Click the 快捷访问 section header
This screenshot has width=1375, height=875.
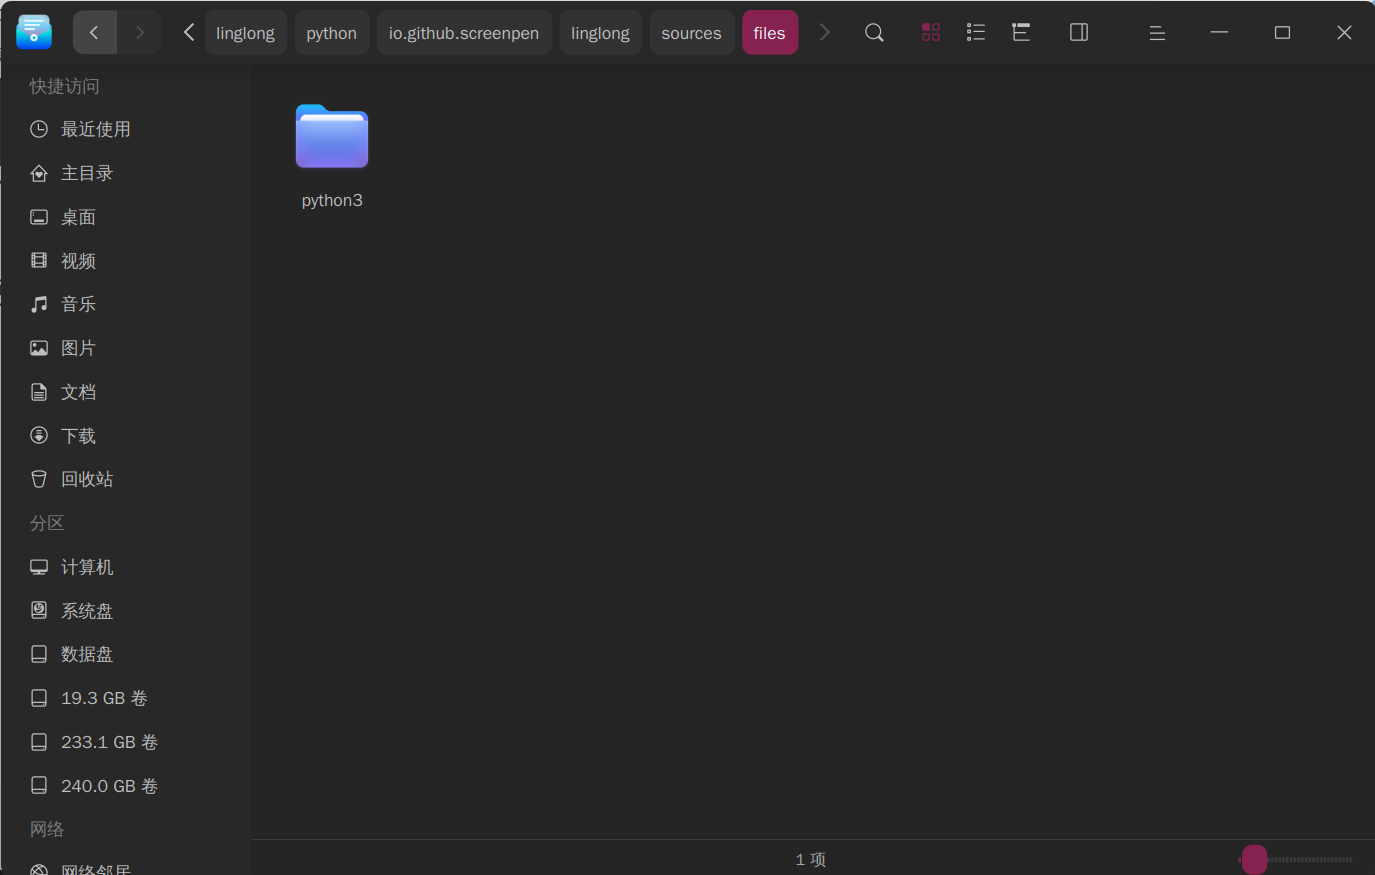click(x=65, y=86)
